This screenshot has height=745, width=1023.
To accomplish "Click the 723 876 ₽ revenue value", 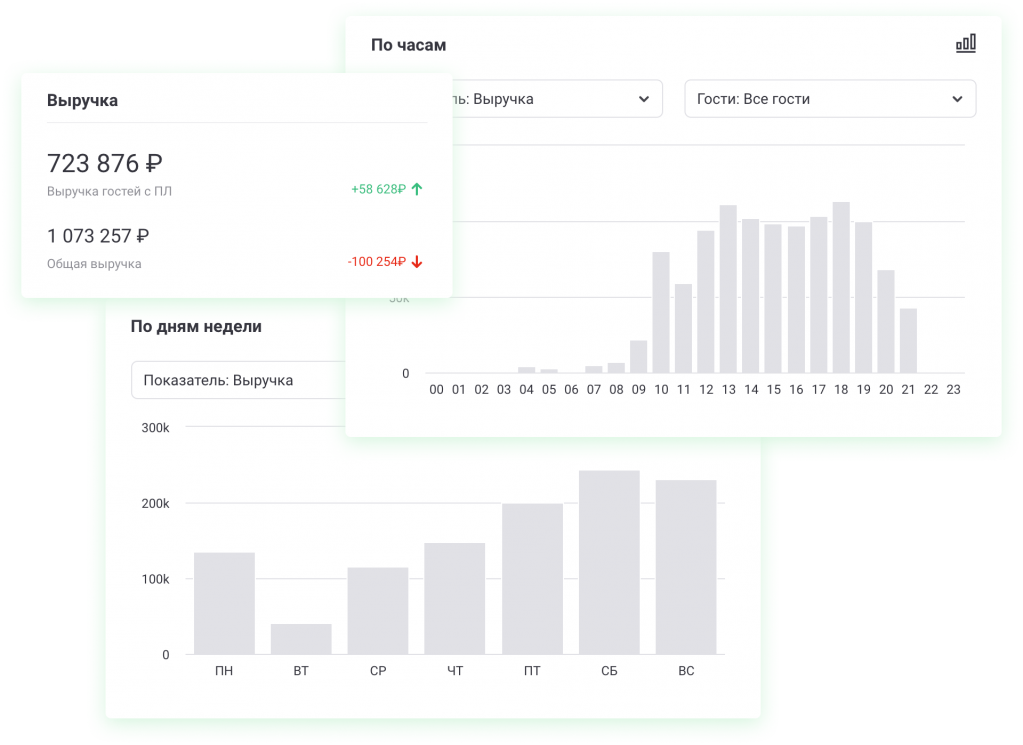I will click(x=105, y=163).
